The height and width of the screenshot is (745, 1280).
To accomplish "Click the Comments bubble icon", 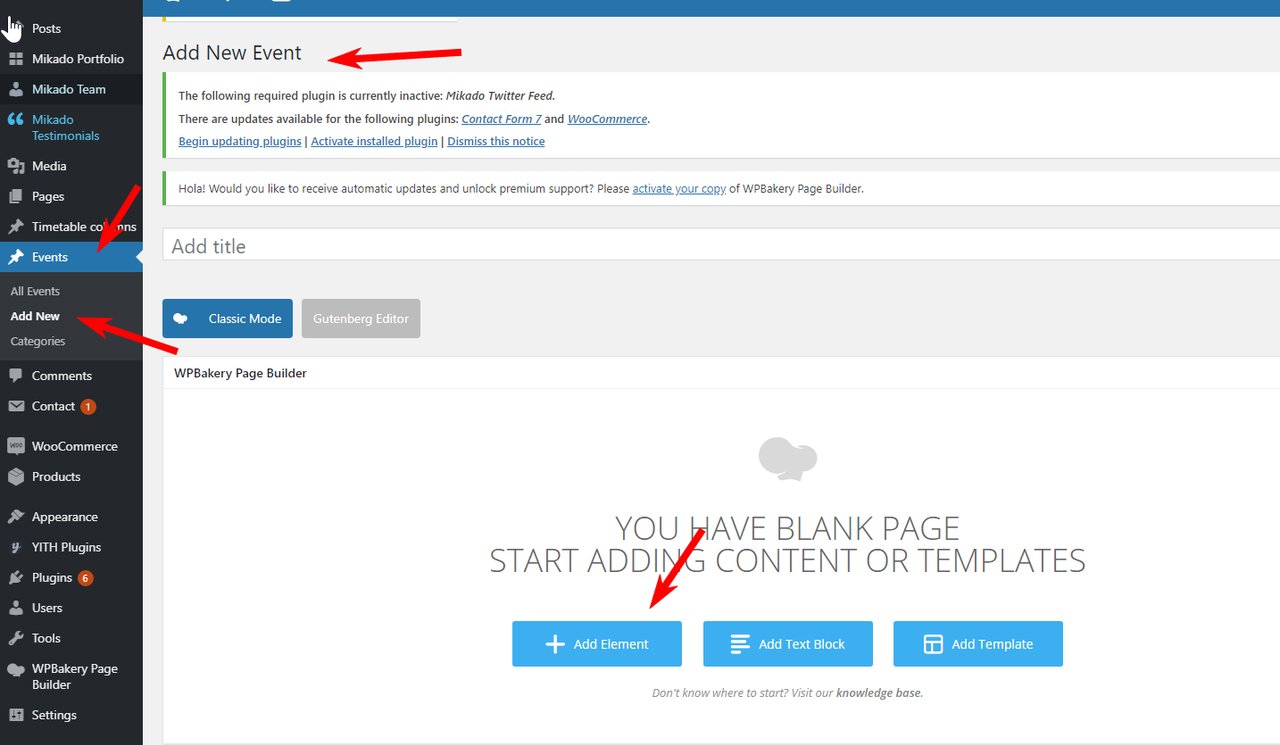I will pyautogui.click(x=16, y=376).
